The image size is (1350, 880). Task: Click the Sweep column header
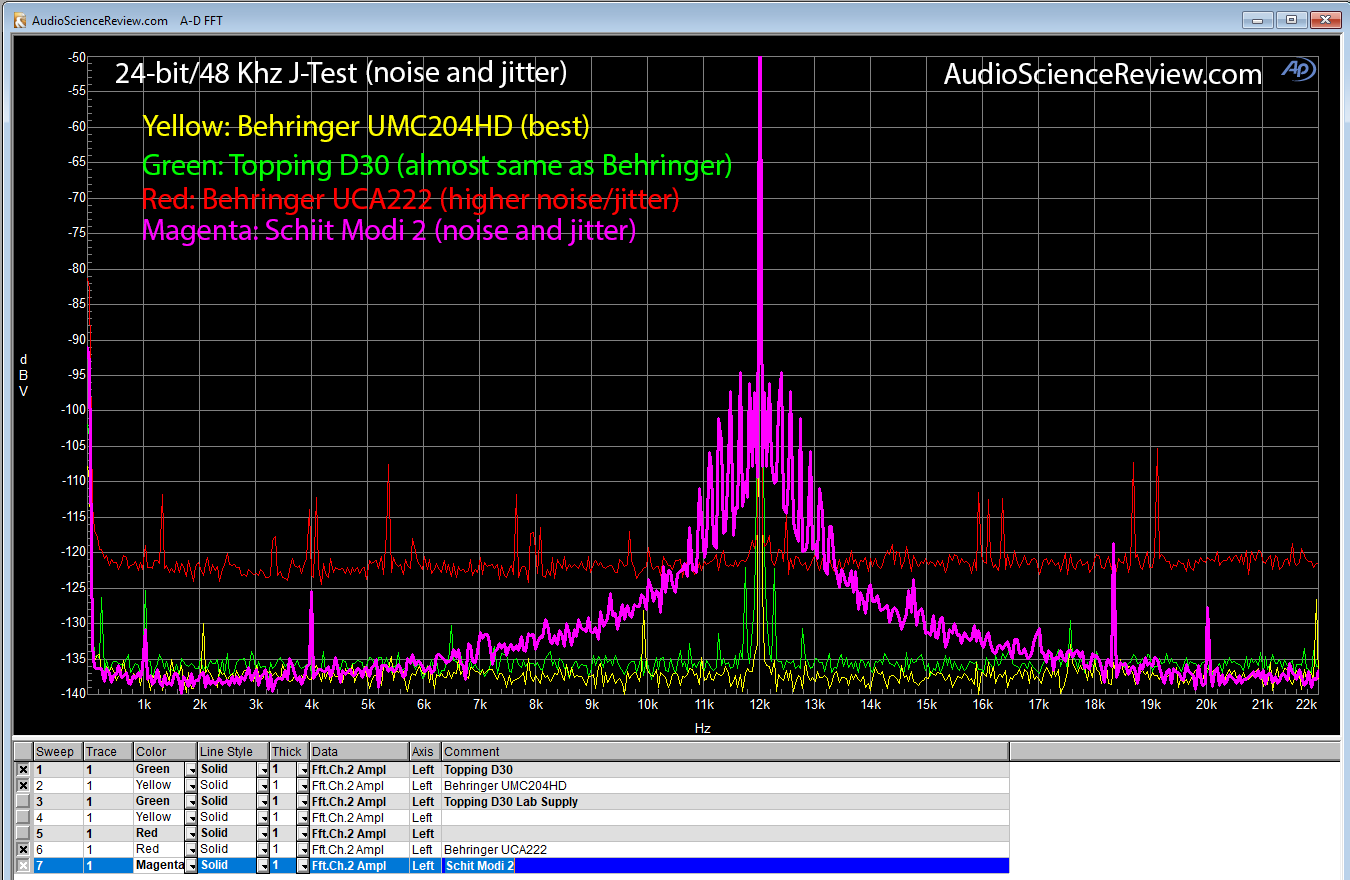click(58, 752)
